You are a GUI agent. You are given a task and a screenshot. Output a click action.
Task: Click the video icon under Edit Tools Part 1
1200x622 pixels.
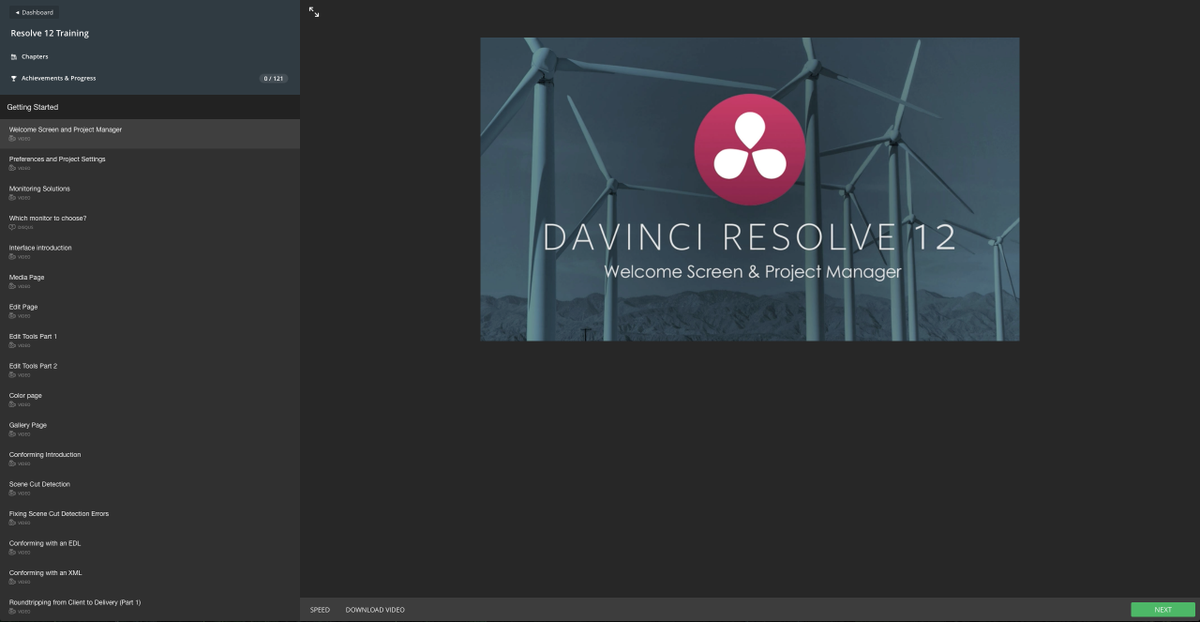coord(12,345)
